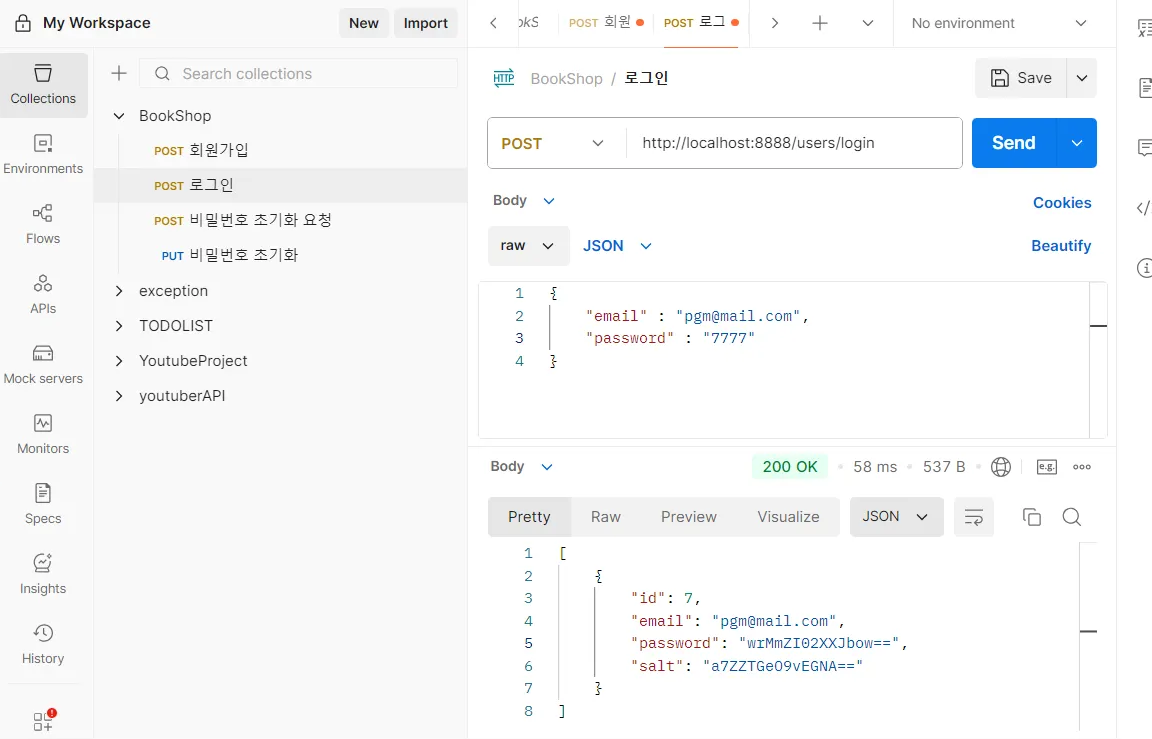Viewport: 1152px width, 739px height.
Task: Open the Cookies link
Action: pyautogui.click(x=1062, y=203)
